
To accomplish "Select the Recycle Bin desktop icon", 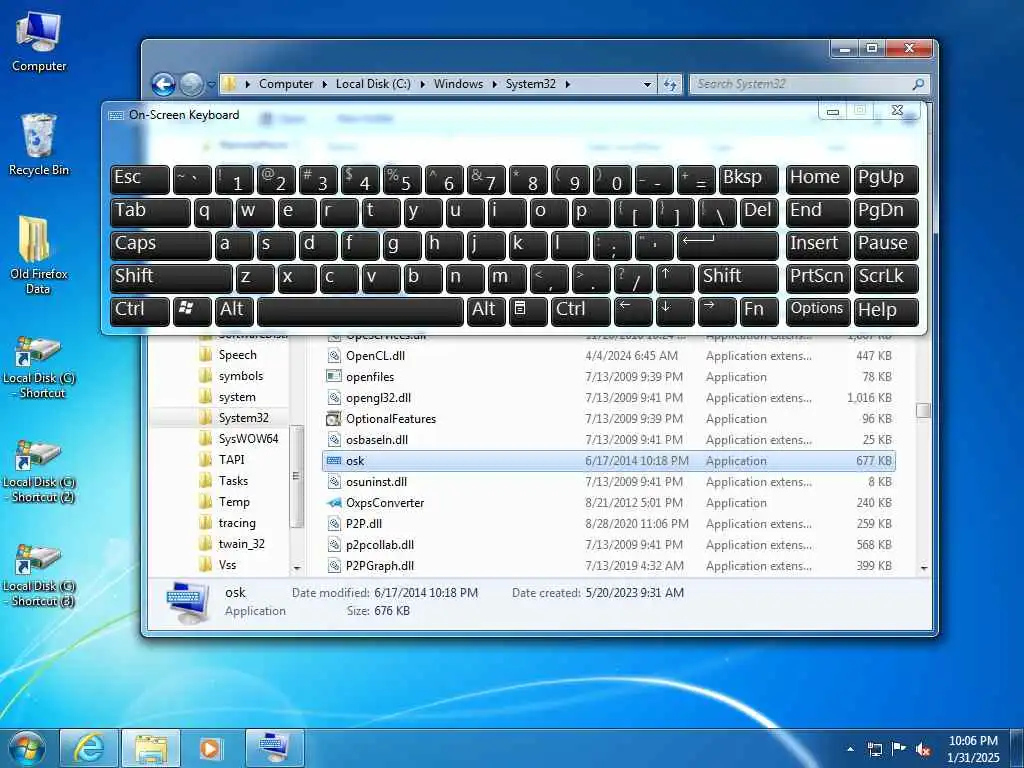I will click(39, 145).
